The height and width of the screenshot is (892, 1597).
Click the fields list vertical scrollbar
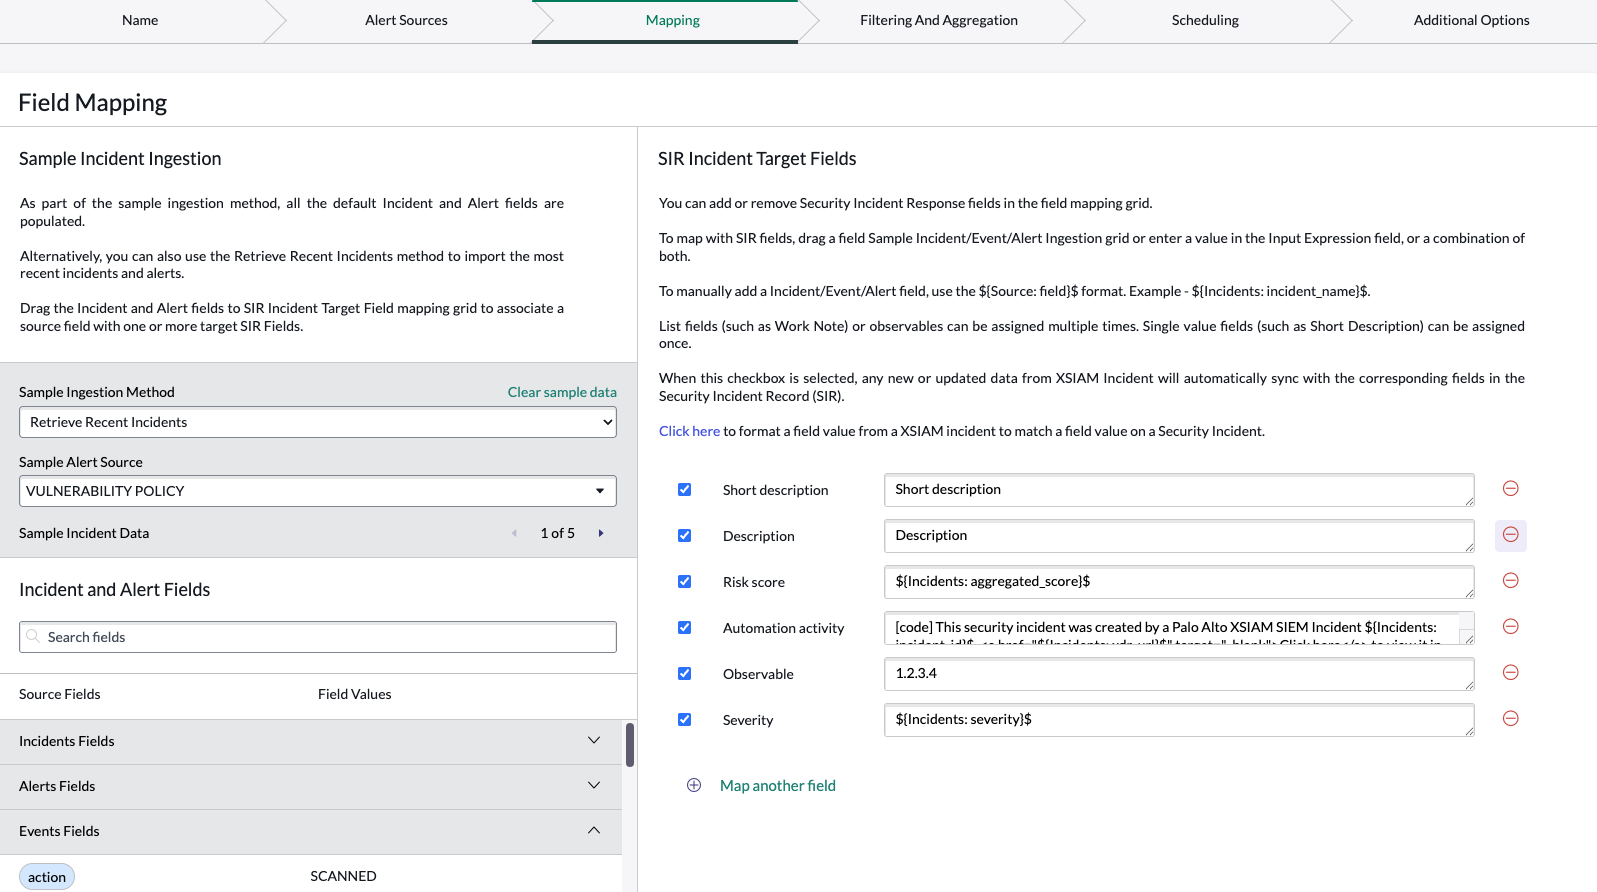[x=630, y=745]
